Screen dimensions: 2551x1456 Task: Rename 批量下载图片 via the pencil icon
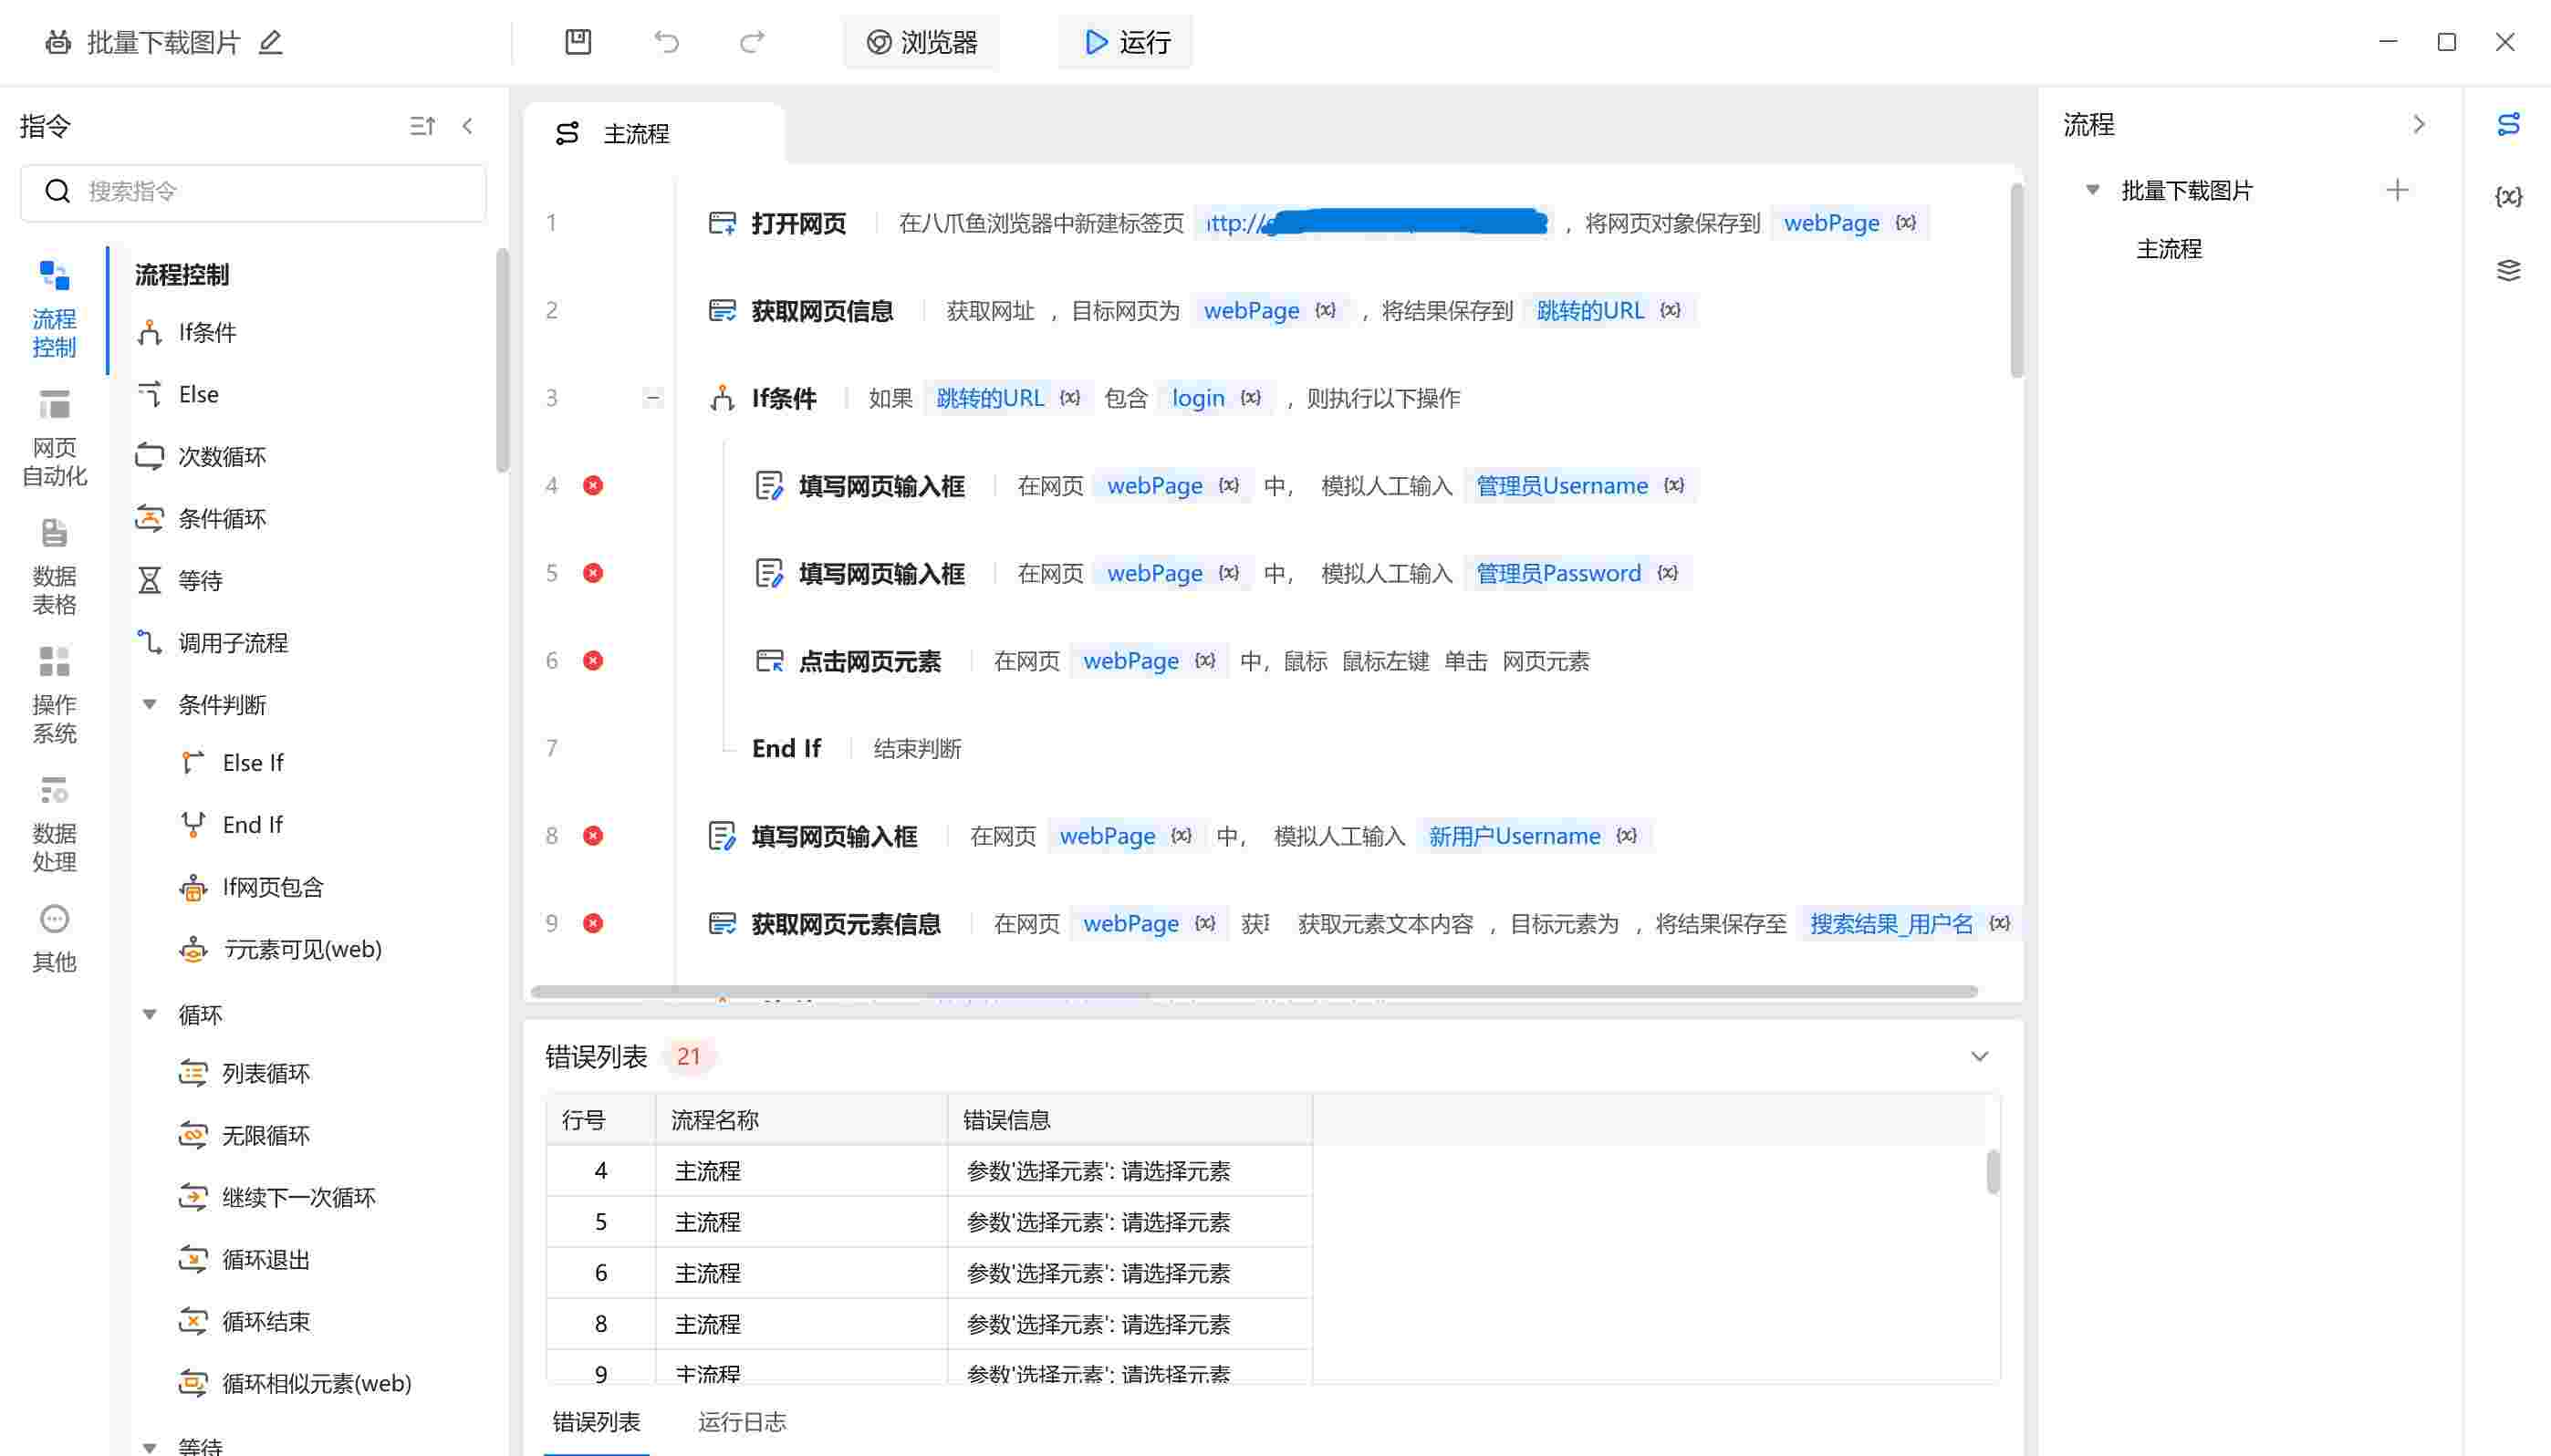click(268, 43)
